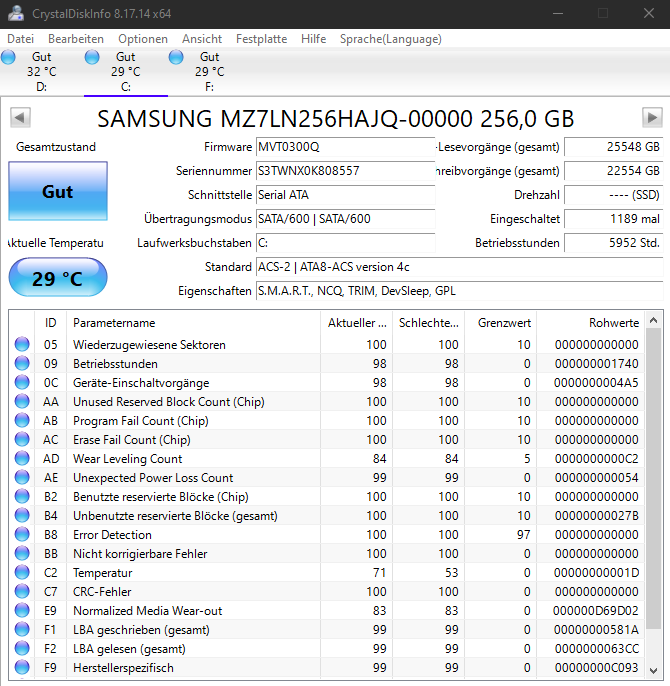This screenshot has height=686, width=670.
Task: Click status orb of CRC-Fehler row
Action: click(x=22, y=592)
